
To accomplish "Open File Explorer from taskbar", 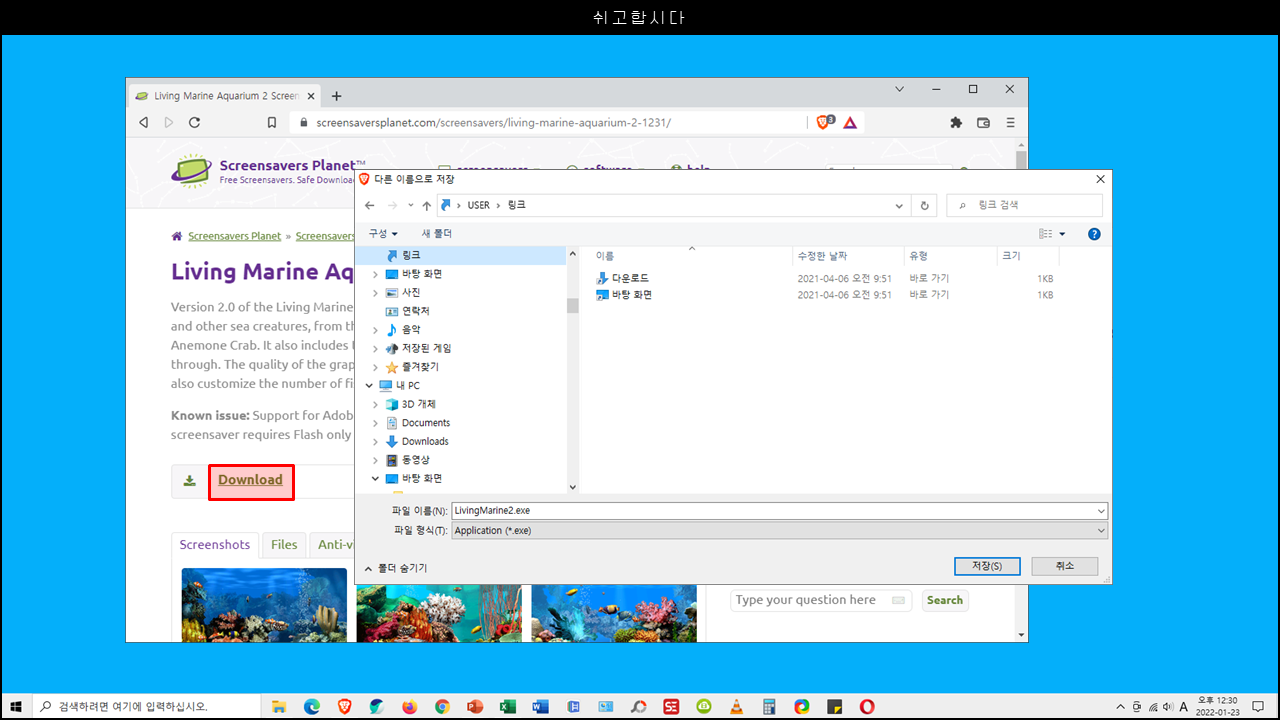I will coord(279,706).
